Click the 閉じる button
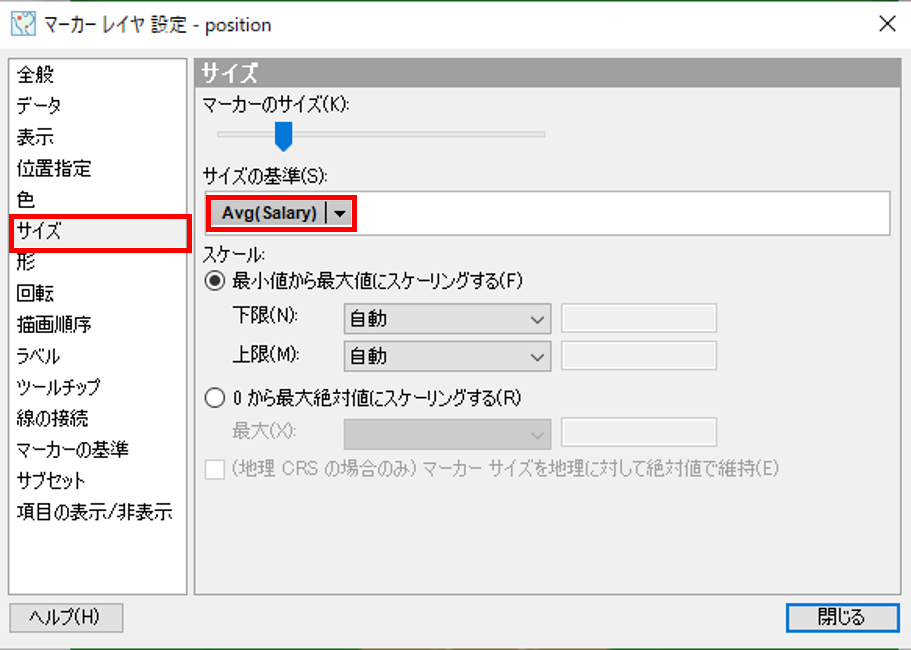The width and height of the screenshot is (911, 650). 842,617
